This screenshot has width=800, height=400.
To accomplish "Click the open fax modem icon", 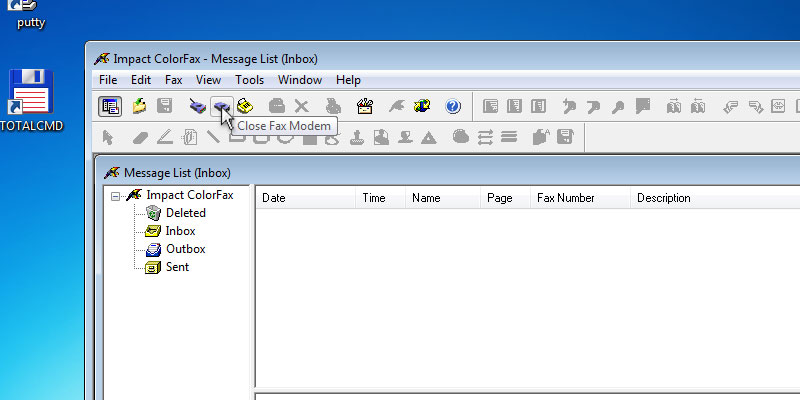I will pos(198,106).
